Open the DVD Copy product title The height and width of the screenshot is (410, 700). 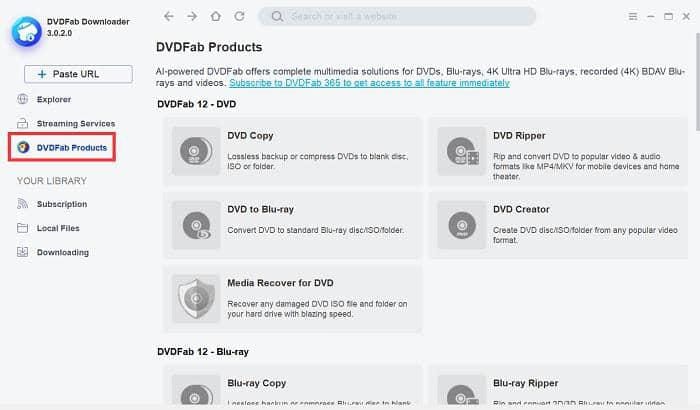point(250,136)
